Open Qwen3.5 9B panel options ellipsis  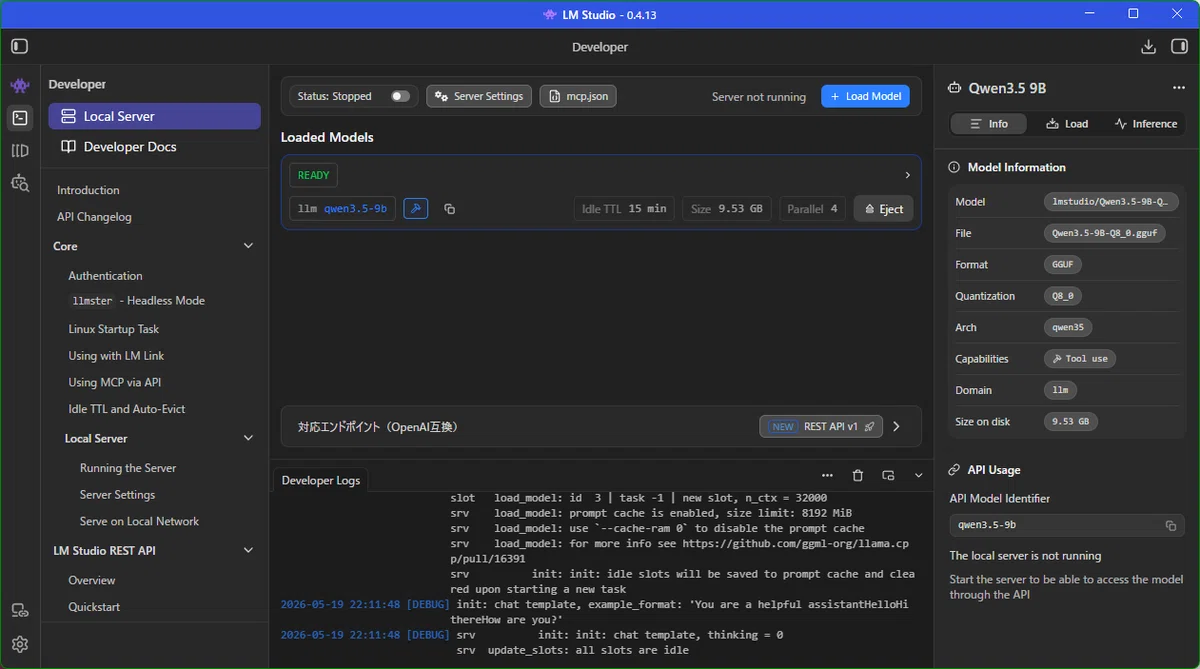tap(1178, 88)
